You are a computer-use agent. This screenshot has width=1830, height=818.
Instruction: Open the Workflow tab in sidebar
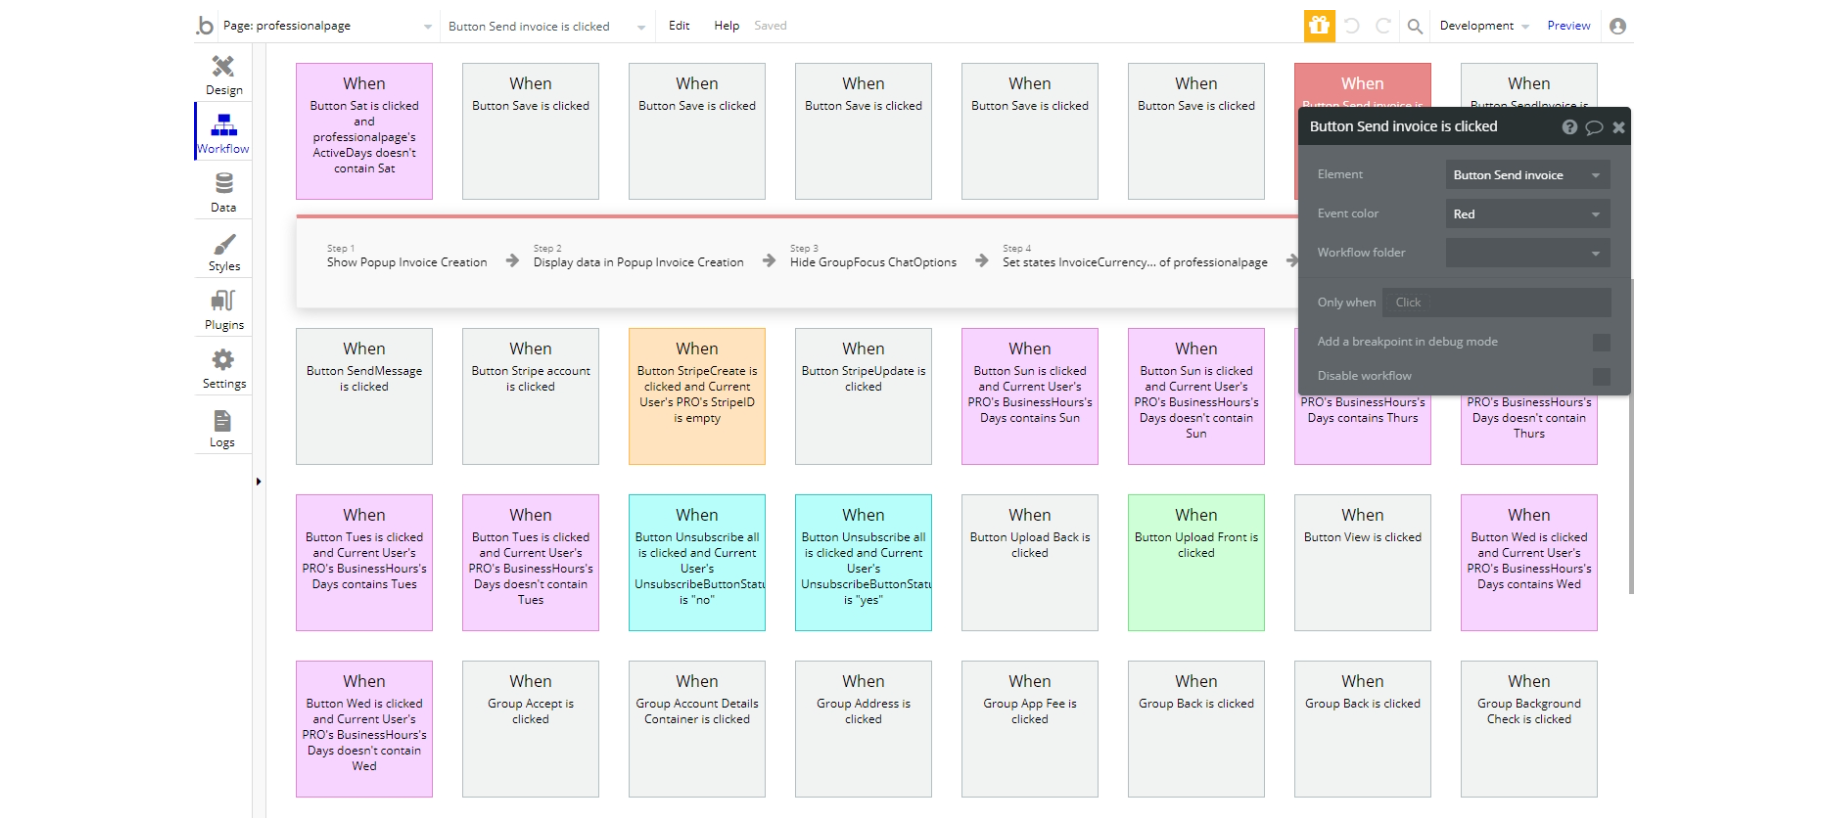click(223, 133)
